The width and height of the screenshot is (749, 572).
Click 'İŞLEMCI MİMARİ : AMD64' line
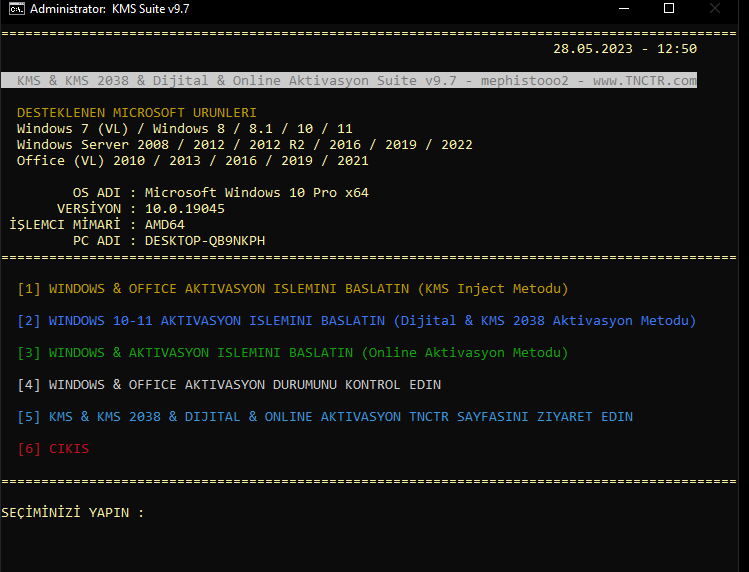[x=97, y=225]
